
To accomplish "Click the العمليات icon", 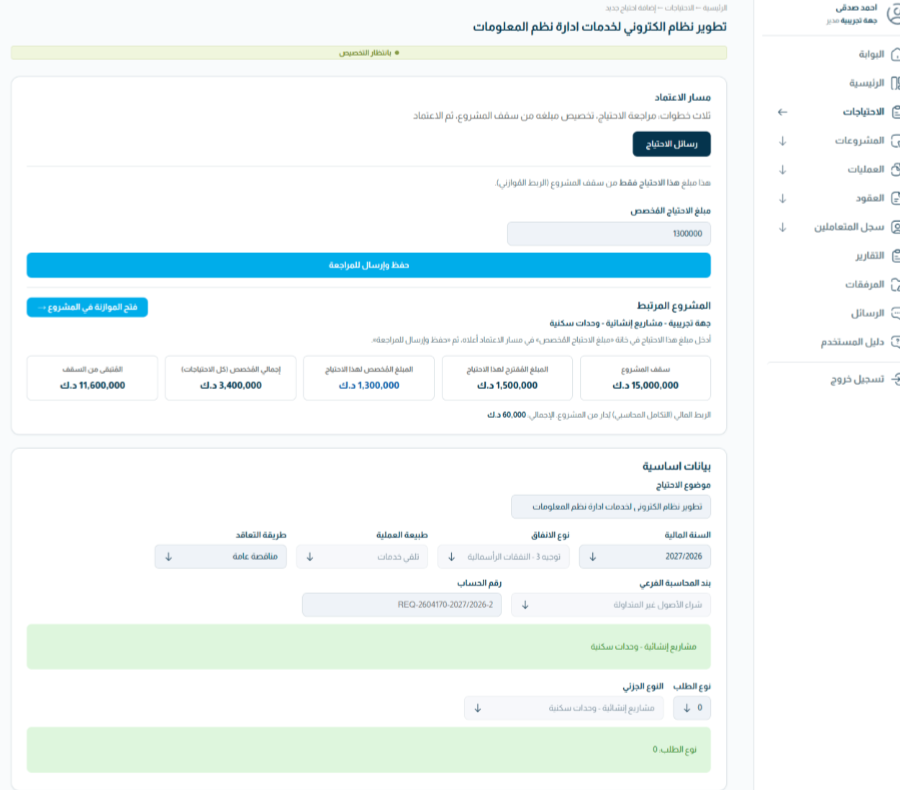I will tap(895, 169).
